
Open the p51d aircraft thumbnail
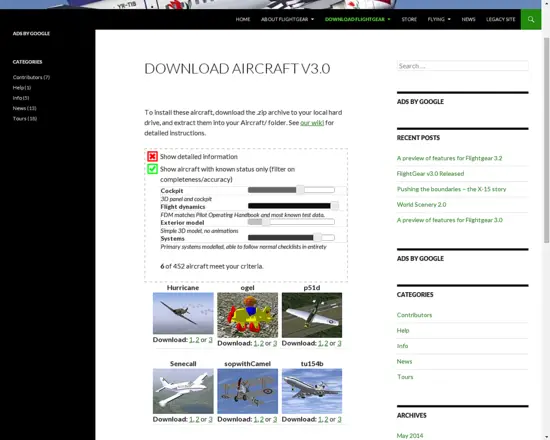[x=312, y=315]
